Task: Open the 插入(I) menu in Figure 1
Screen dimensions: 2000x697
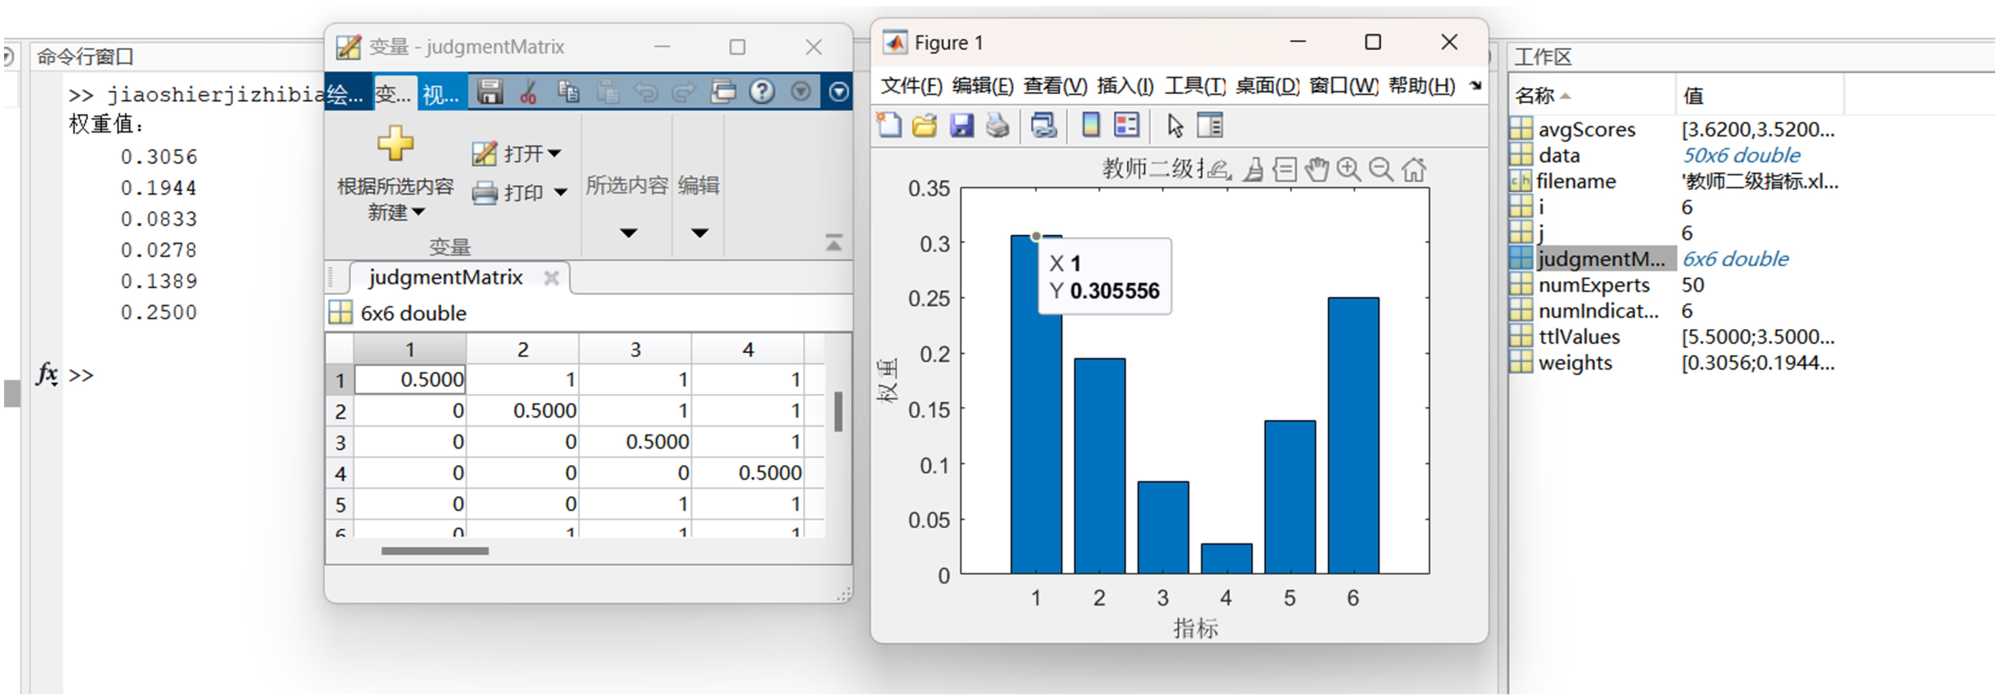Action: pos(1125,86)
